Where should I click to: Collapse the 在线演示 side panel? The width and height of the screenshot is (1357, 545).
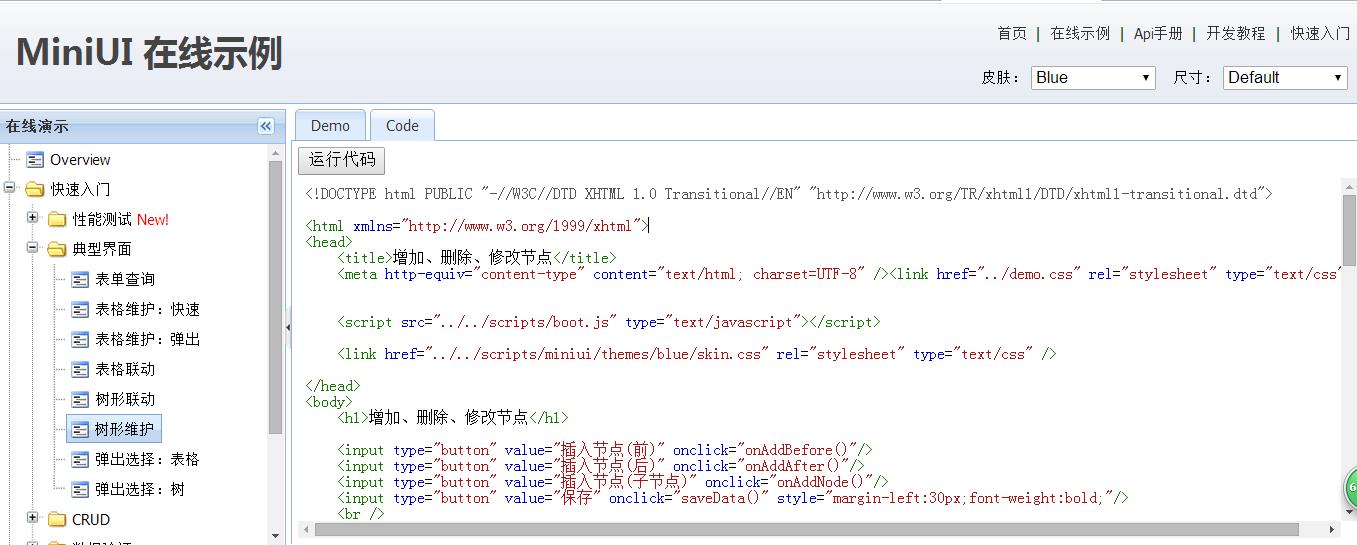[x=265, y=126]
